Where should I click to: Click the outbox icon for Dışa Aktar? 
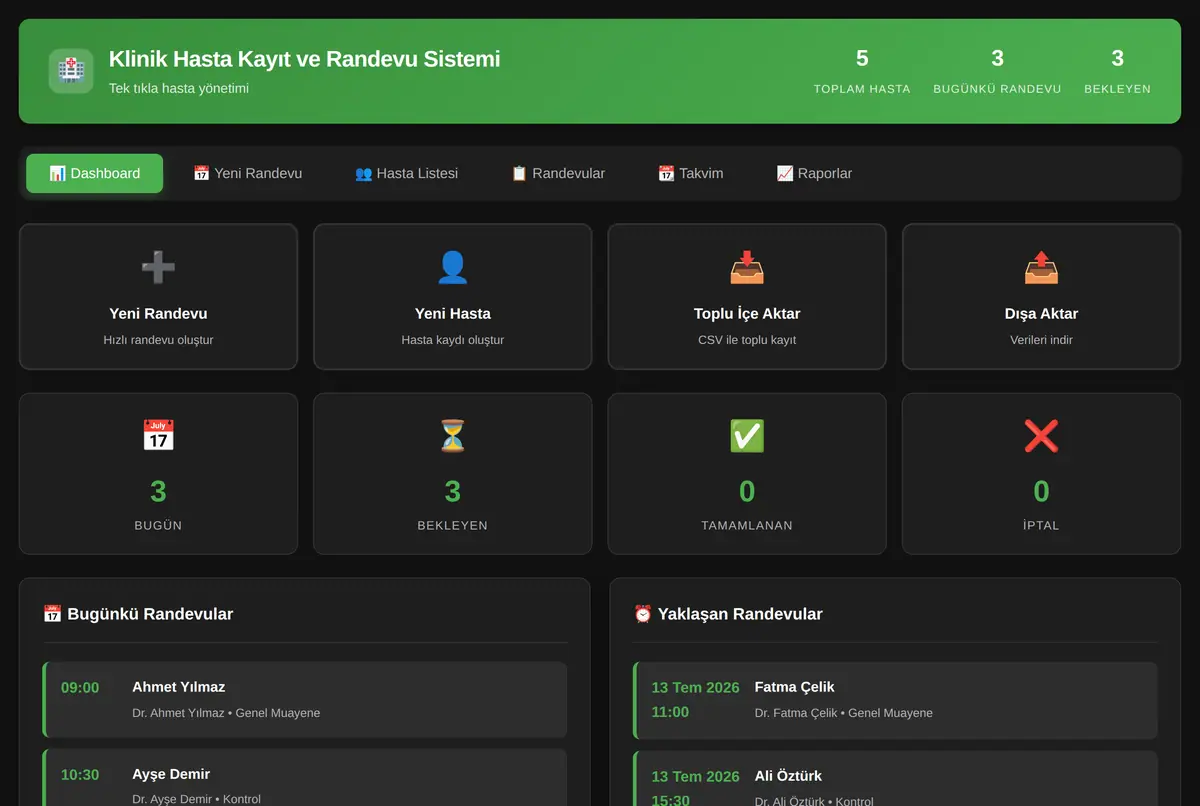1041,267
